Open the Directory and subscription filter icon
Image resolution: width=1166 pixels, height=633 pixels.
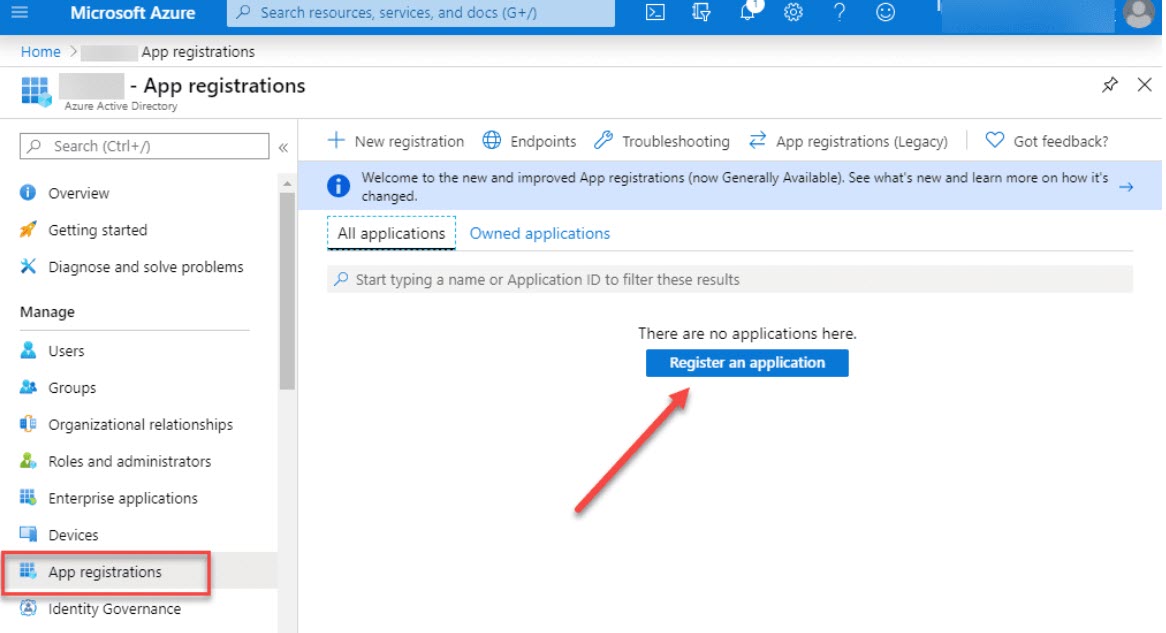702,13
